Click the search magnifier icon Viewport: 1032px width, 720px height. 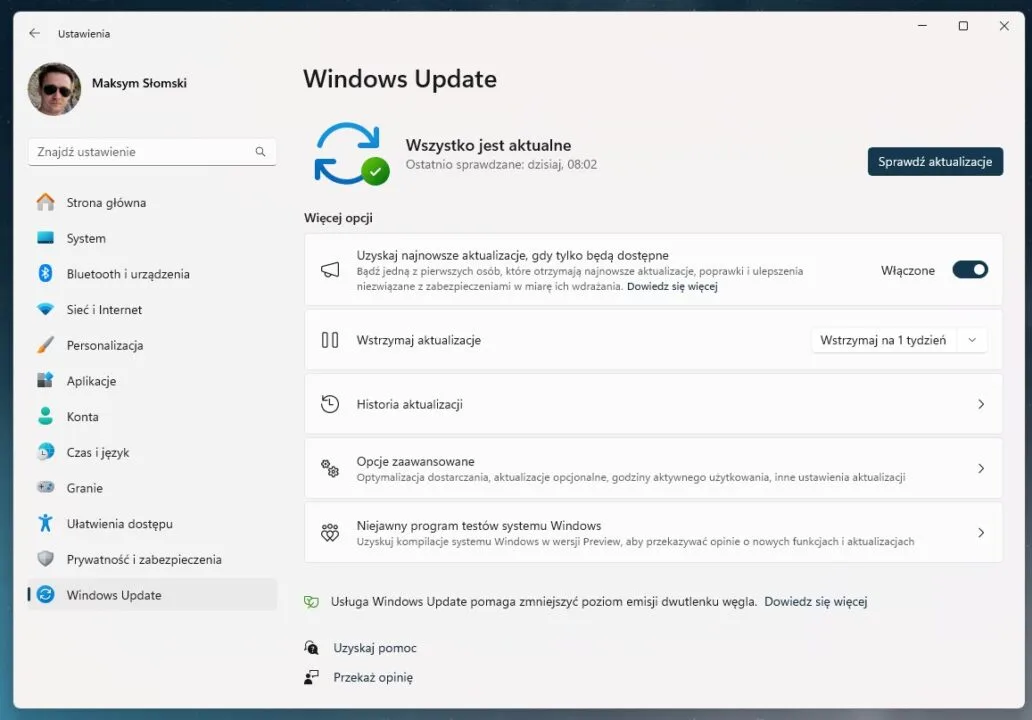[x=260, y=152]
